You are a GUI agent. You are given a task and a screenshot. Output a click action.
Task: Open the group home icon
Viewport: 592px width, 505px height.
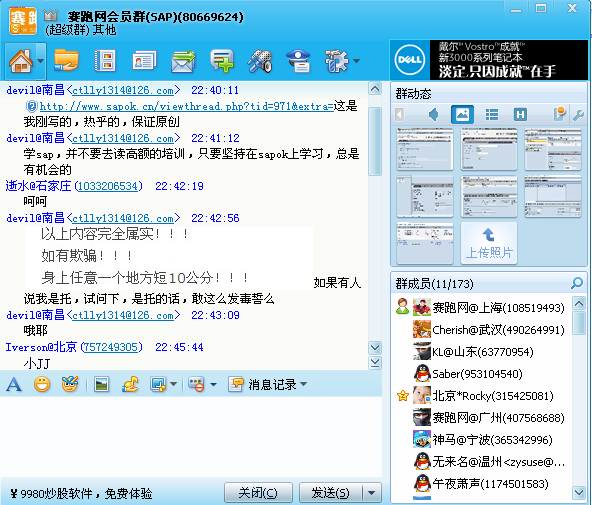click(20, 60)
